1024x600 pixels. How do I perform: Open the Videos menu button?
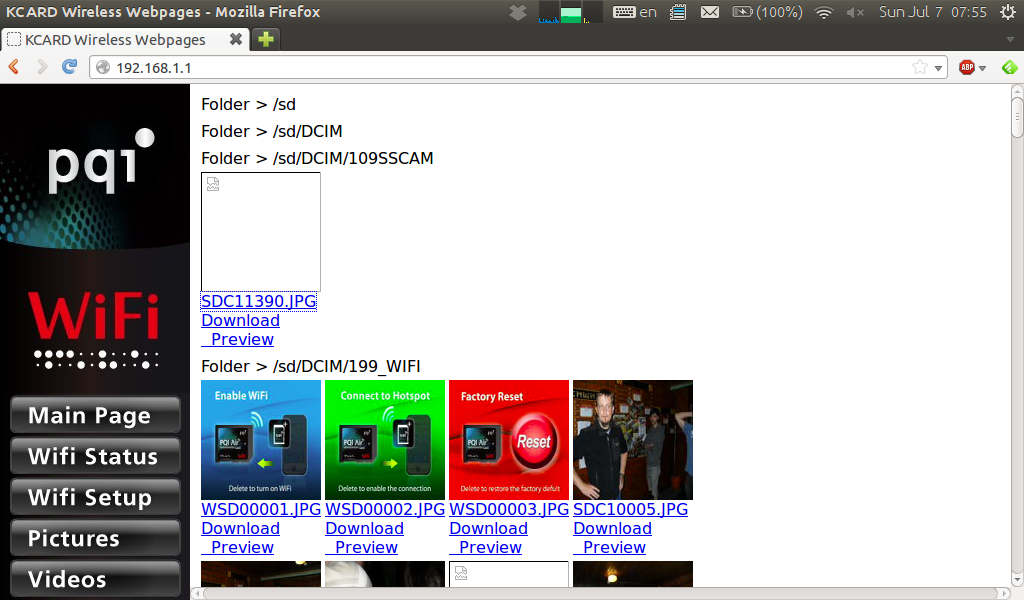(x=95, y=578)
